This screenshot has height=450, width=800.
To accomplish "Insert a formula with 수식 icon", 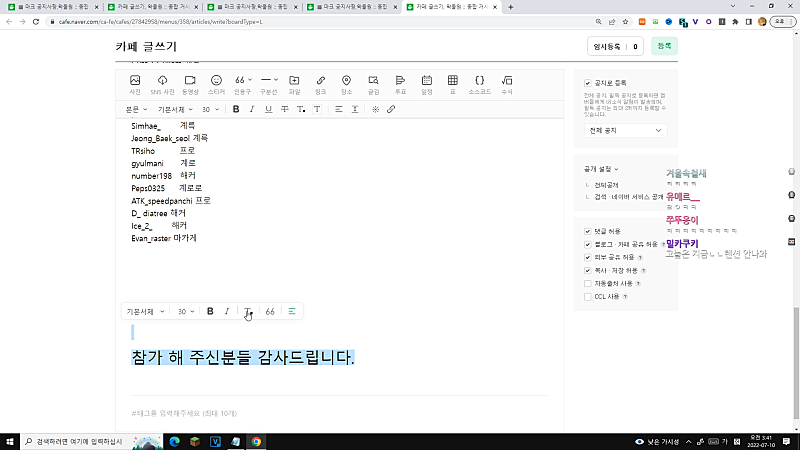I will pos(507,85).
